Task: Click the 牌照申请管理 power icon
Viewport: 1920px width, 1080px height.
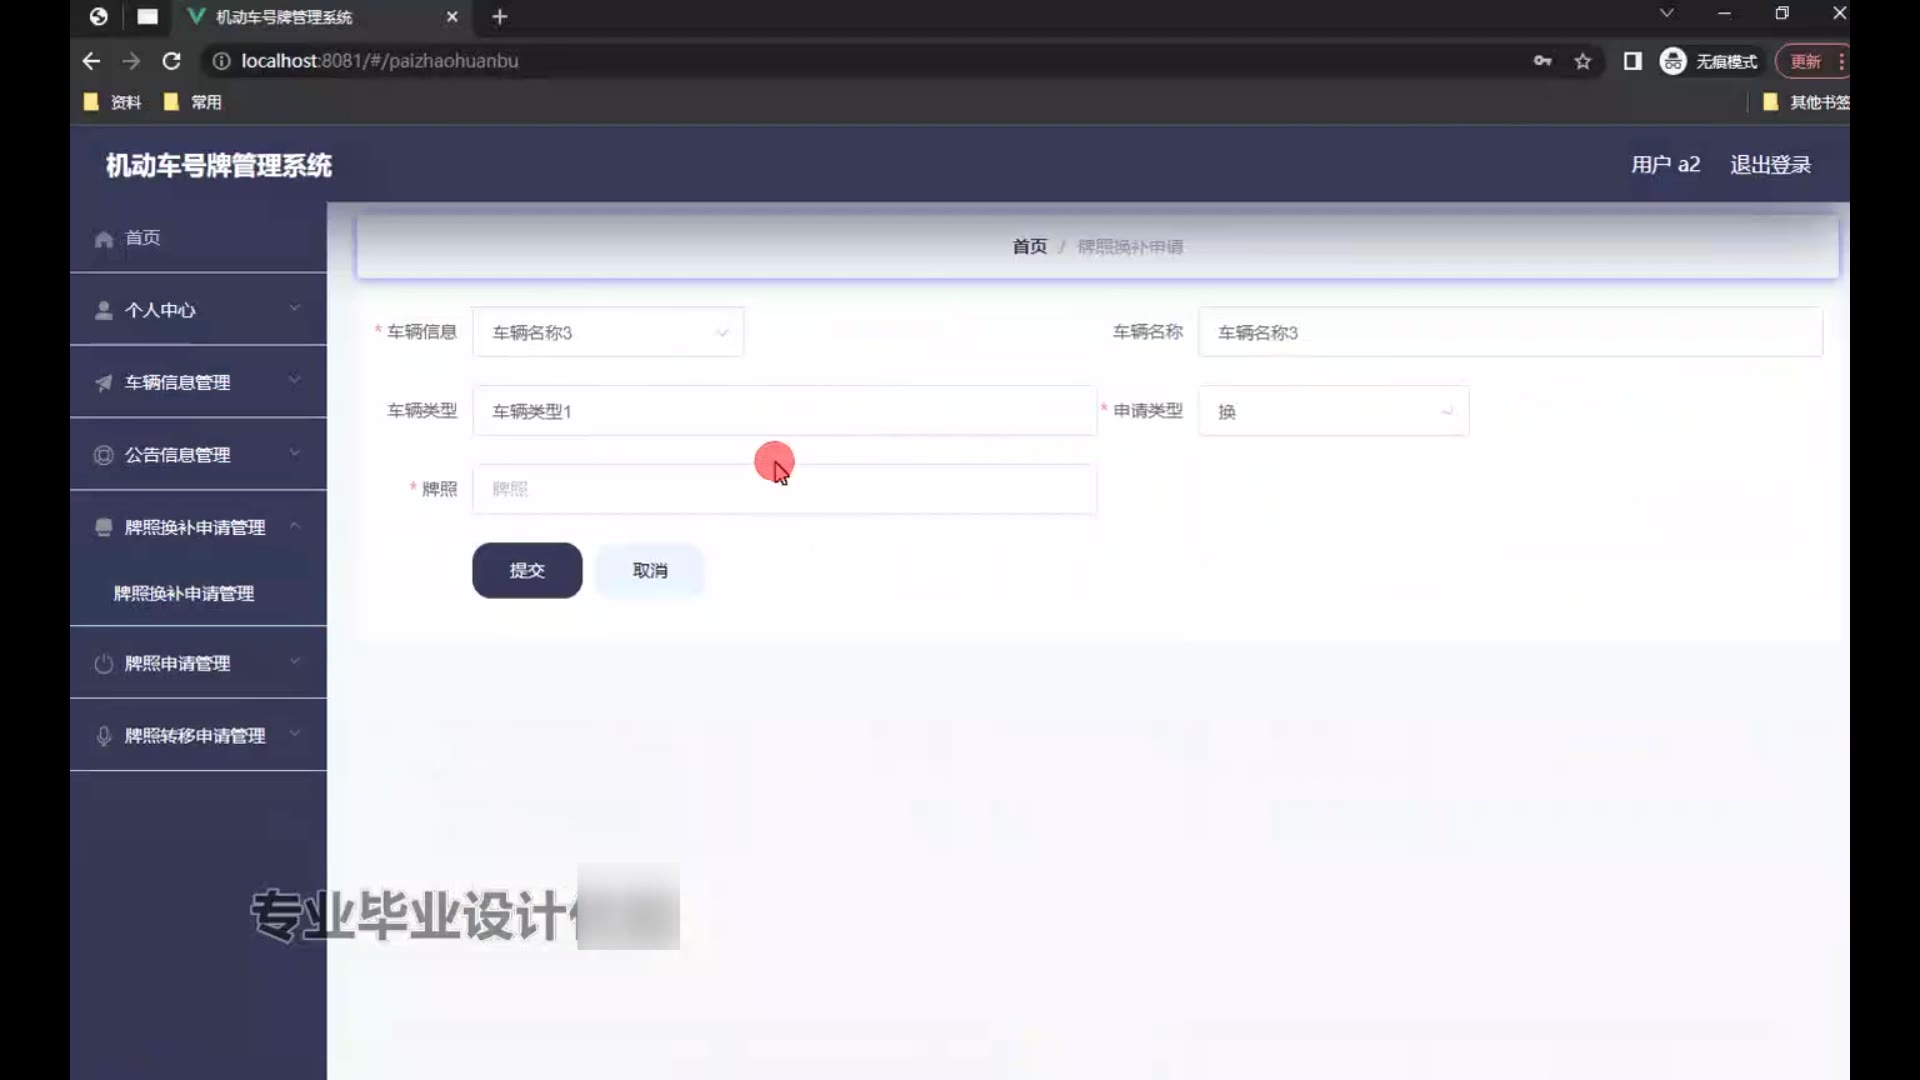Action: click(103, 664)
